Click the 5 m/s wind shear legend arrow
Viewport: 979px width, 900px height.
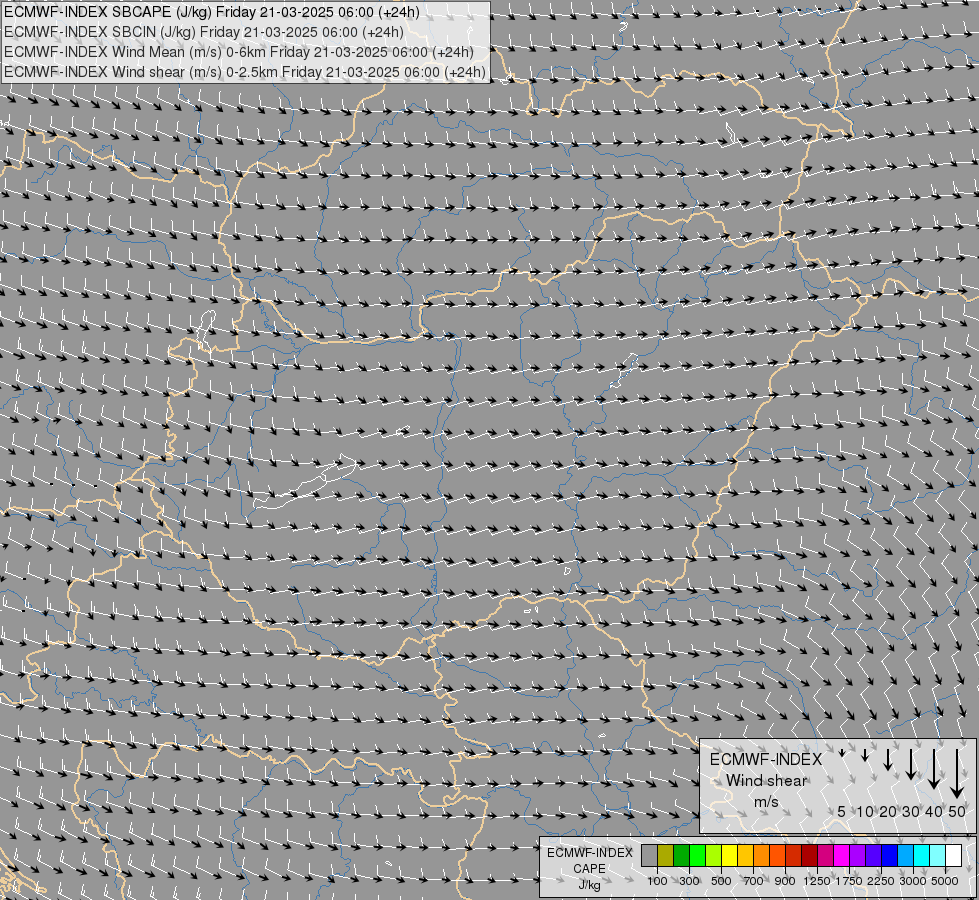coord(842,753)
